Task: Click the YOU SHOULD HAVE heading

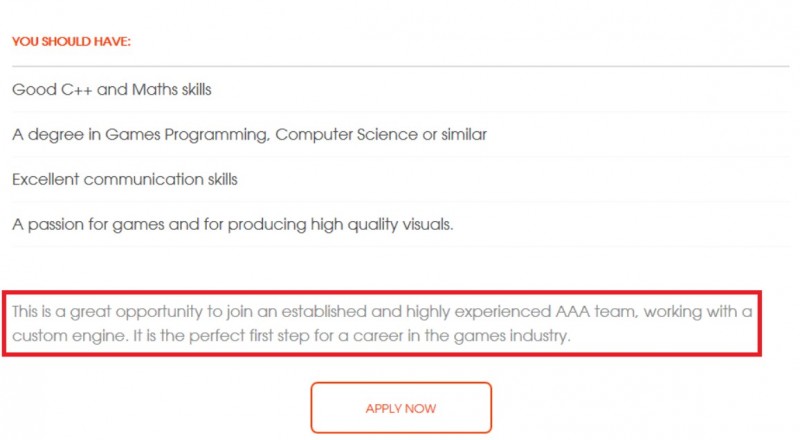Action: click(71, 41)
